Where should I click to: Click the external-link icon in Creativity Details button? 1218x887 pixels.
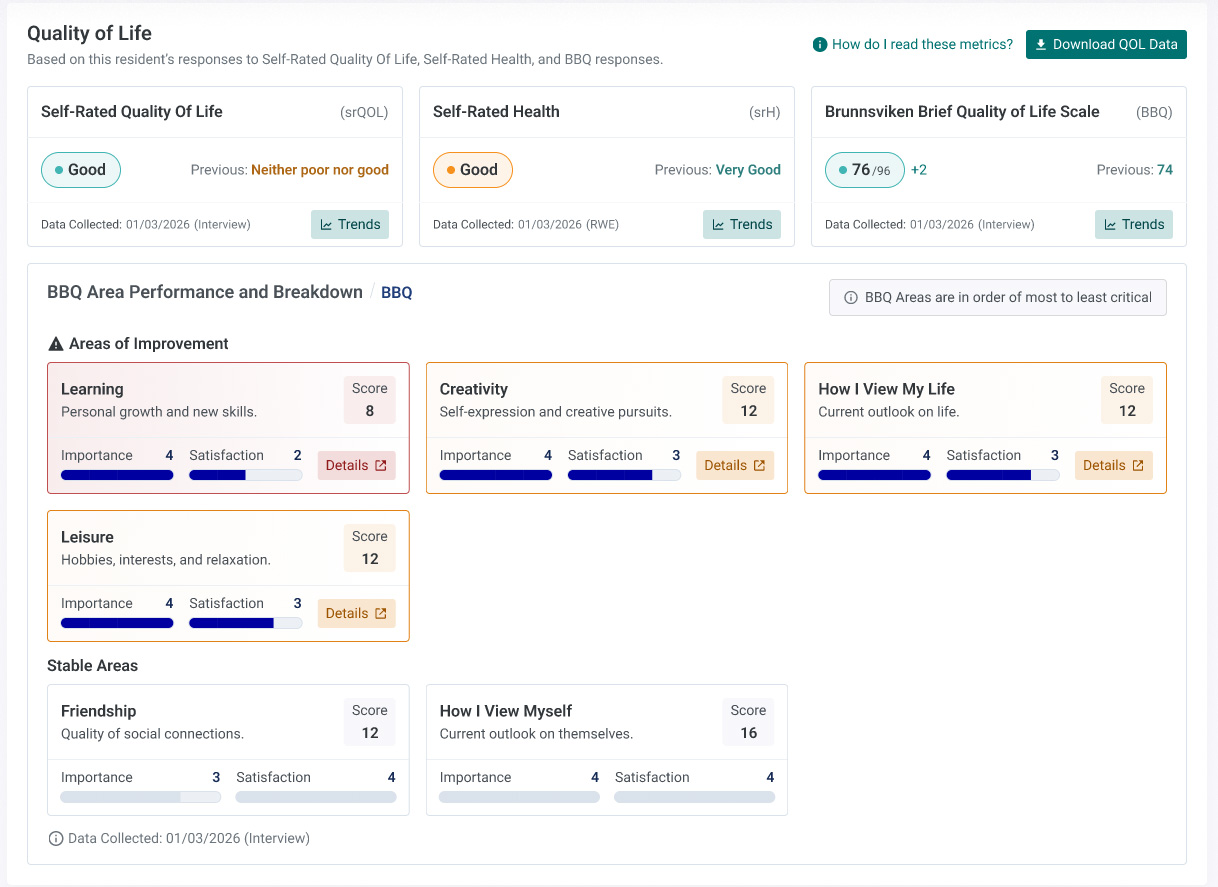click(x=759, y=465)
